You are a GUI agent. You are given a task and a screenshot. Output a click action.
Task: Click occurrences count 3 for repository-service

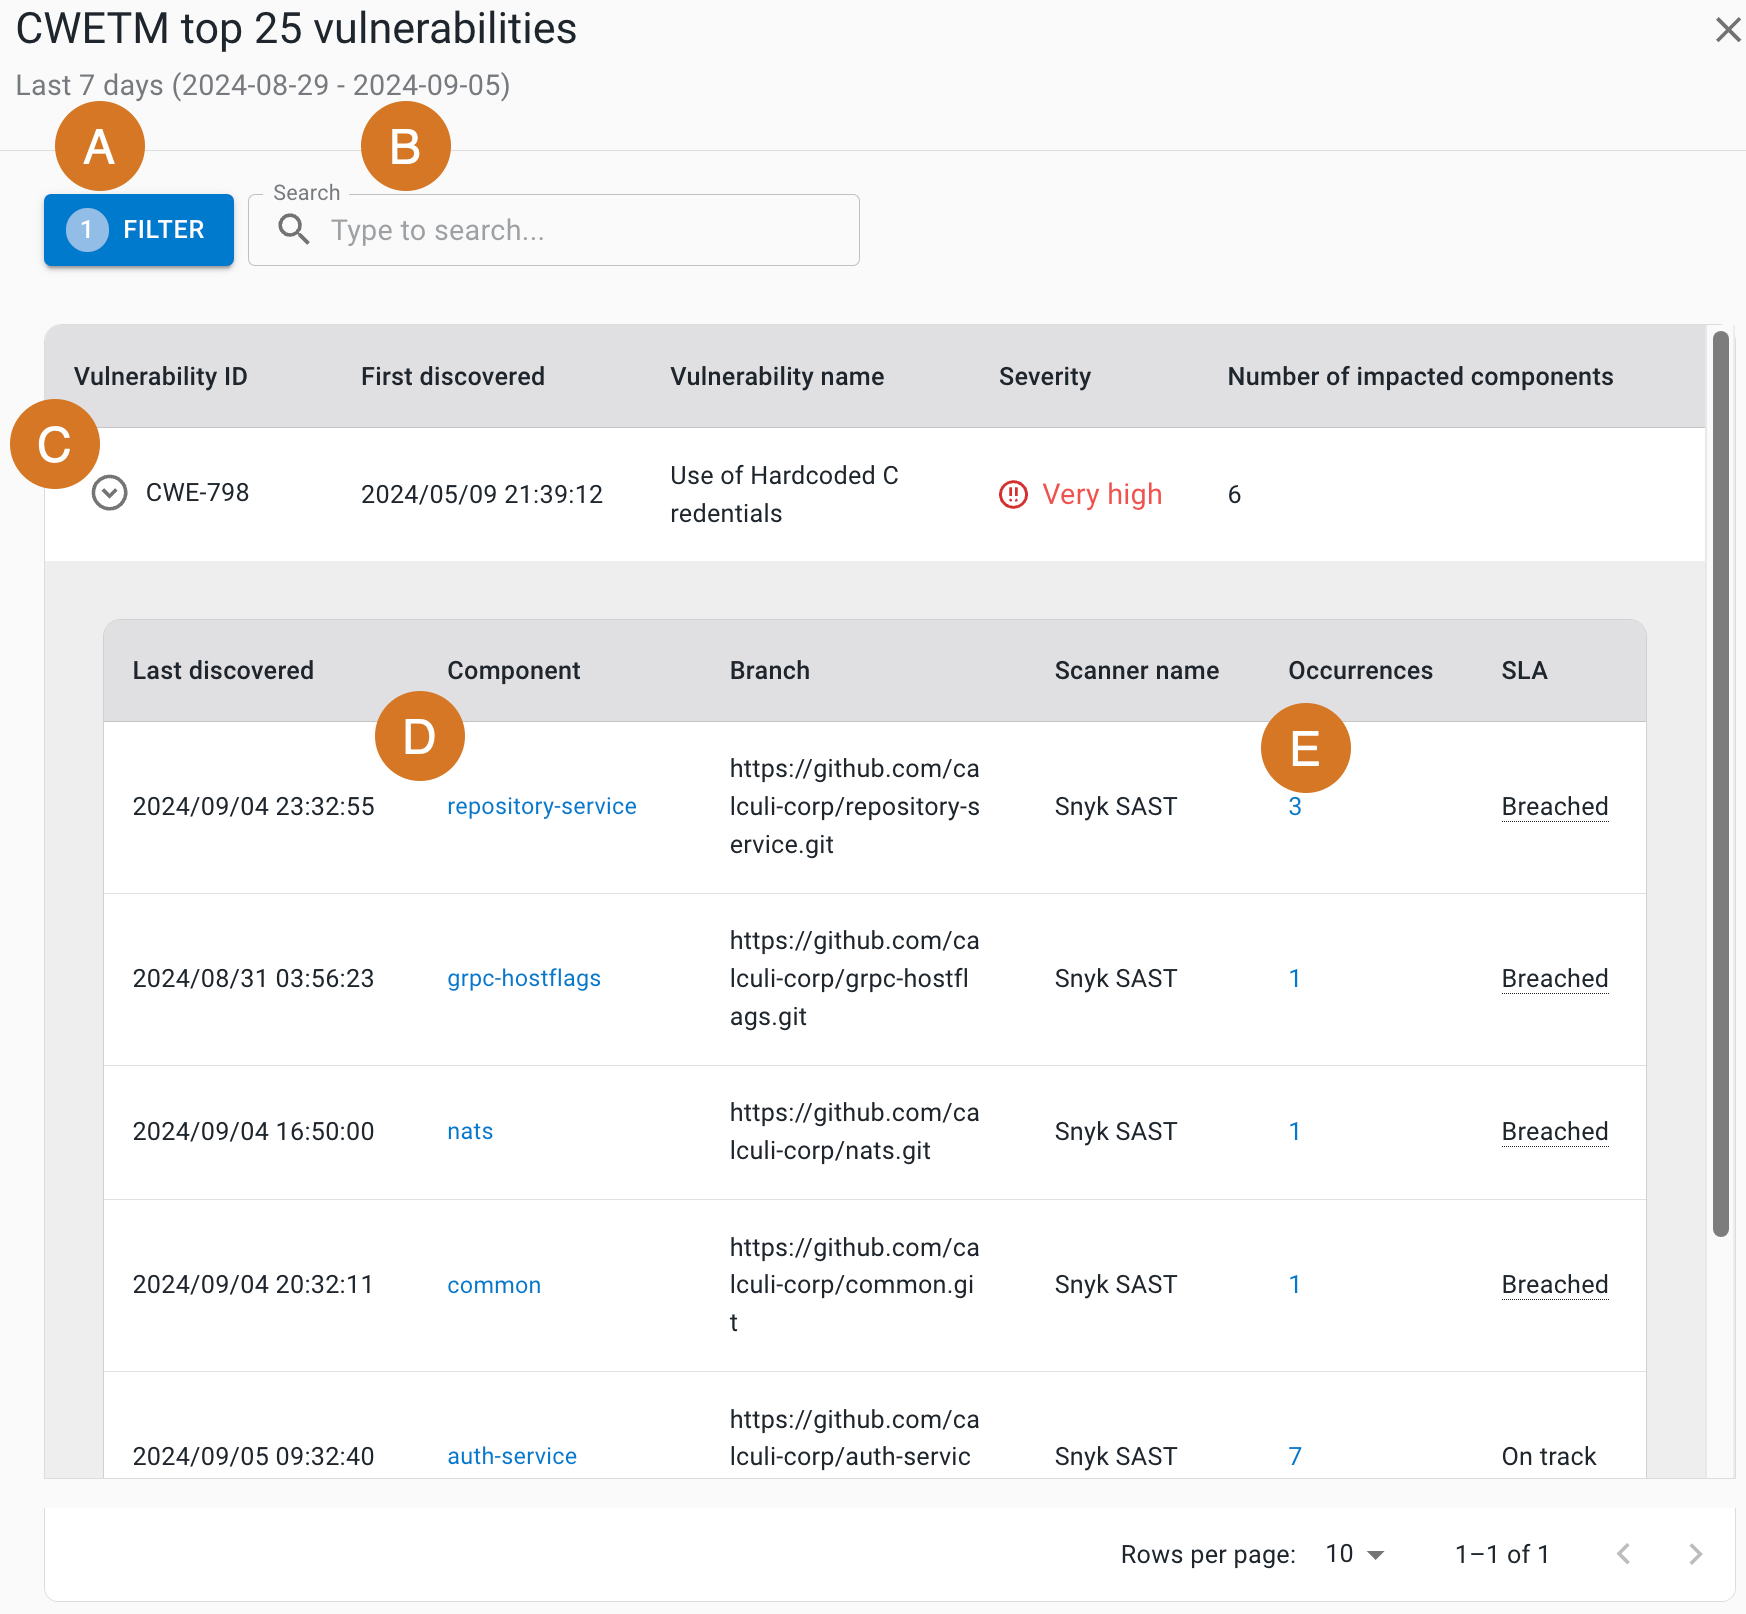[x=1294, y=806]
